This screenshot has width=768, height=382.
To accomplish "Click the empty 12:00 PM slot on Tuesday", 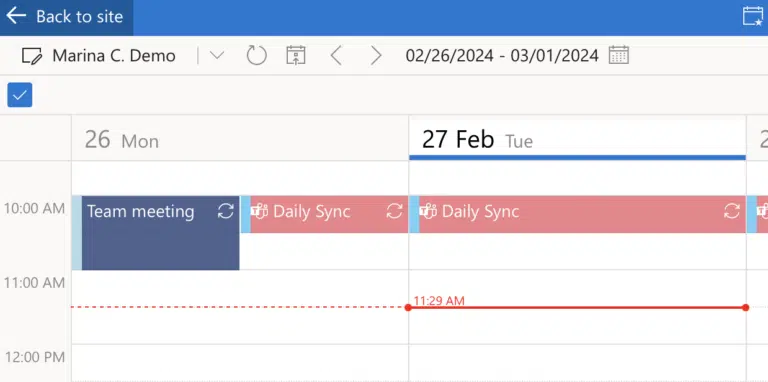I will 577,363.
